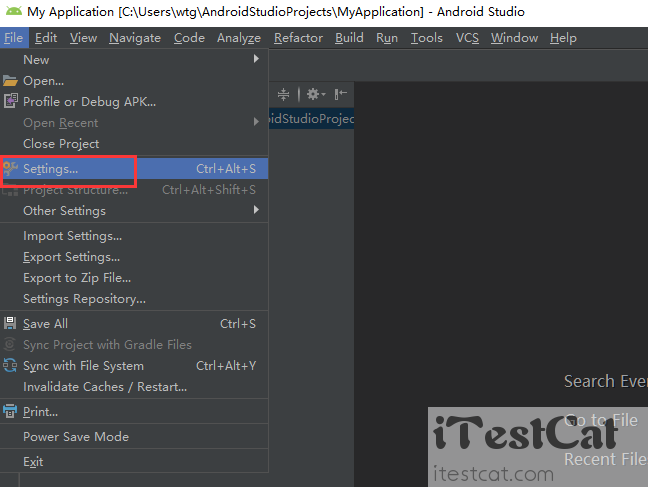
Task: Select Invalidate Caches / Restart...
Action: [x=134, y=387]
